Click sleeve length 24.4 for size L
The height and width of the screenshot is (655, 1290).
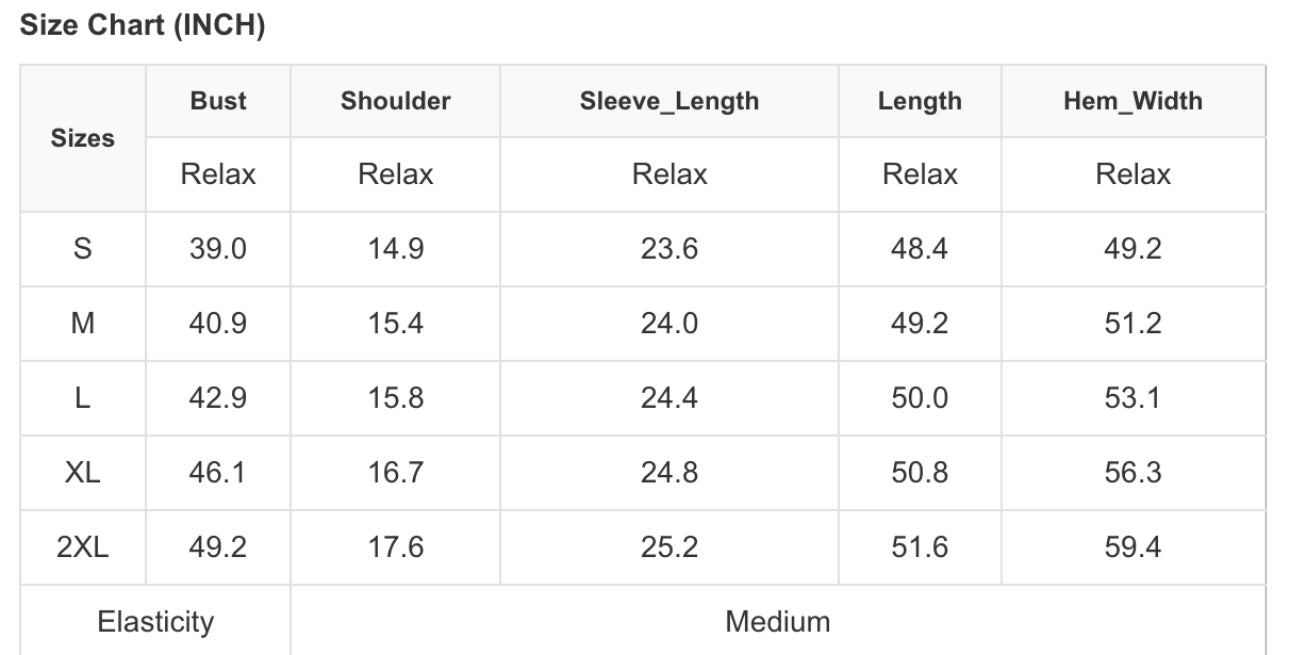669,398
